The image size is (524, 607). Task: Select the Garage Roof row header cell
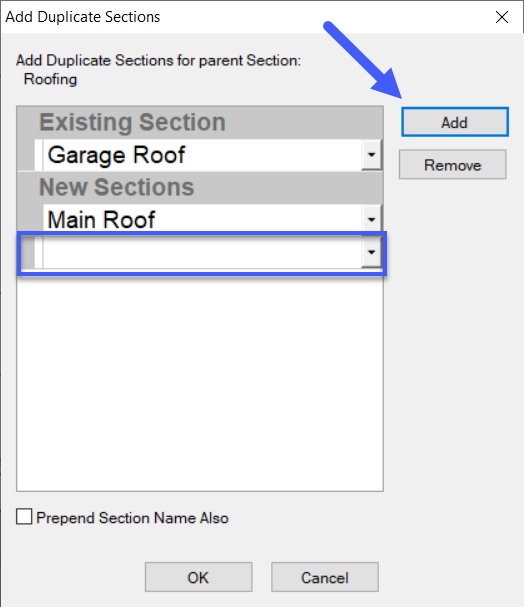26,155
